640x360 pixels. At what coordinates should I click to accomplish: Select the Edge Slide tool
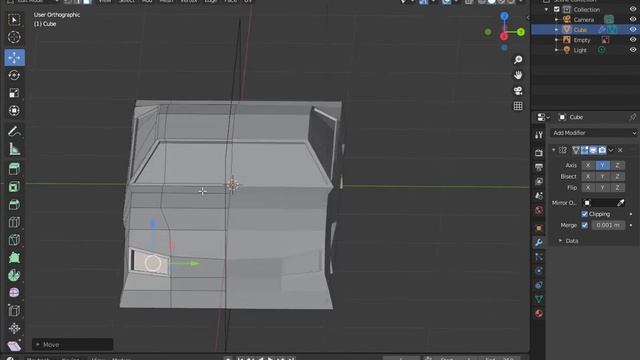click(x=14, y=311)
